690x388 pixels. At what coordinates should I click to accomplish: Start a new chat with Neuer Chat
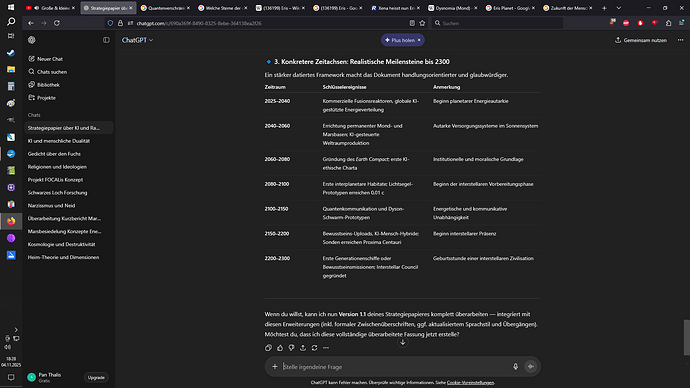[68, 59]
